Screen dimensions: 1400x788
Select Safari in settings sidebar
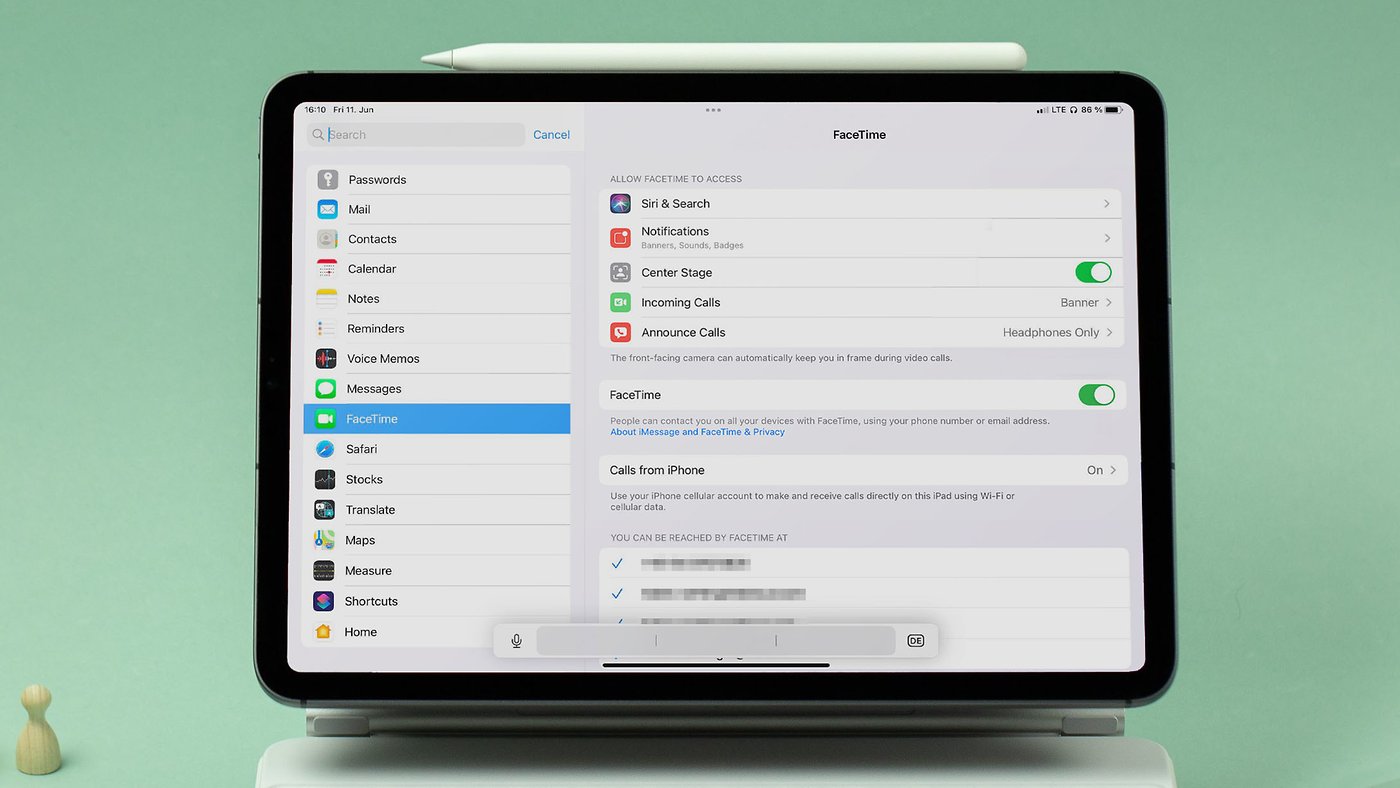pyautogui.click(x=438, y=449)
